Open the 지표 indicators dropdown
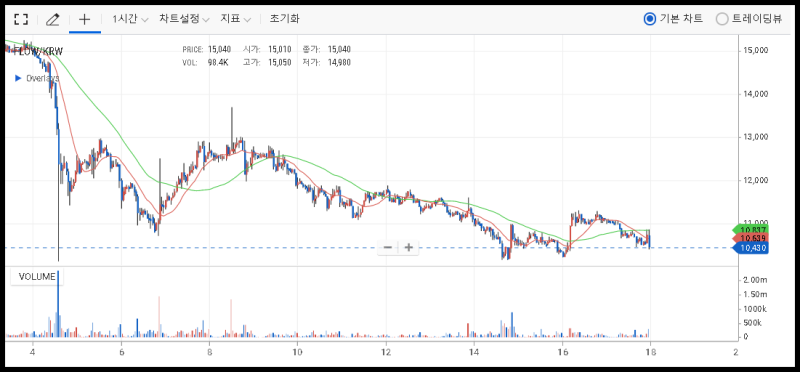800x372 pixels. coord(235,19)
